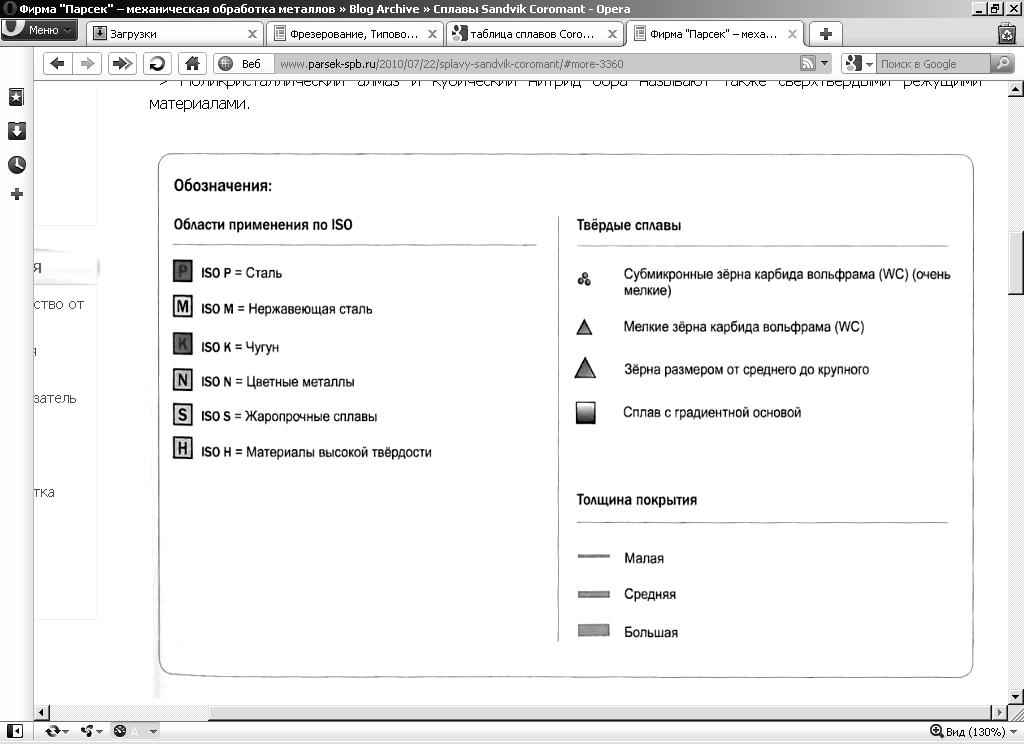Focus the address bar URL field
This screenshot has width=1024, height=744.
536,64
